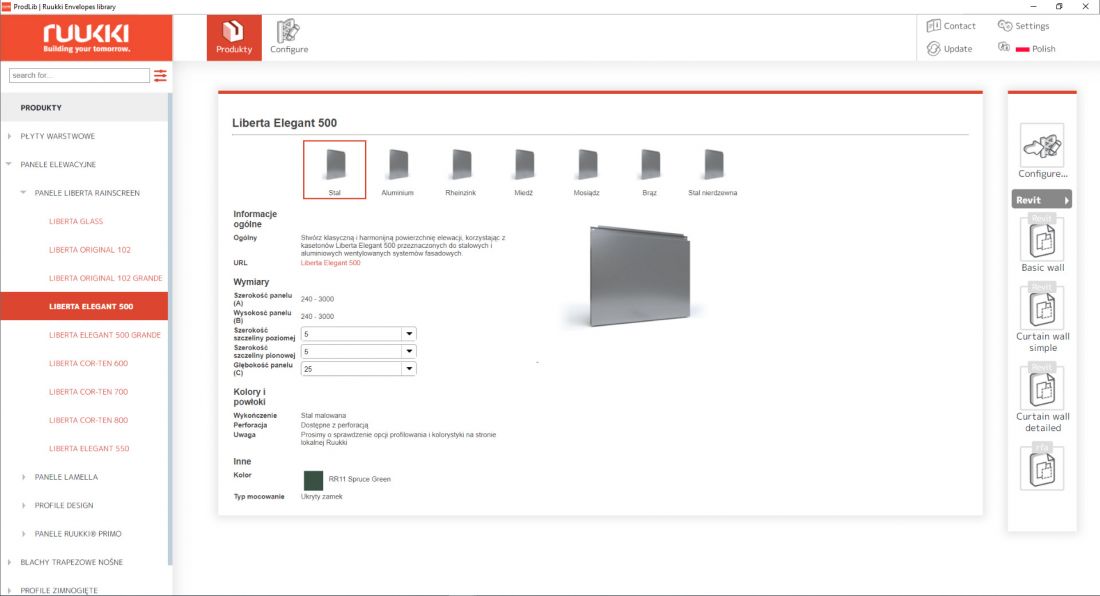Collapse the Panele elewacyjne tree node
This screenshot has width=1100, height=596.
9,164
